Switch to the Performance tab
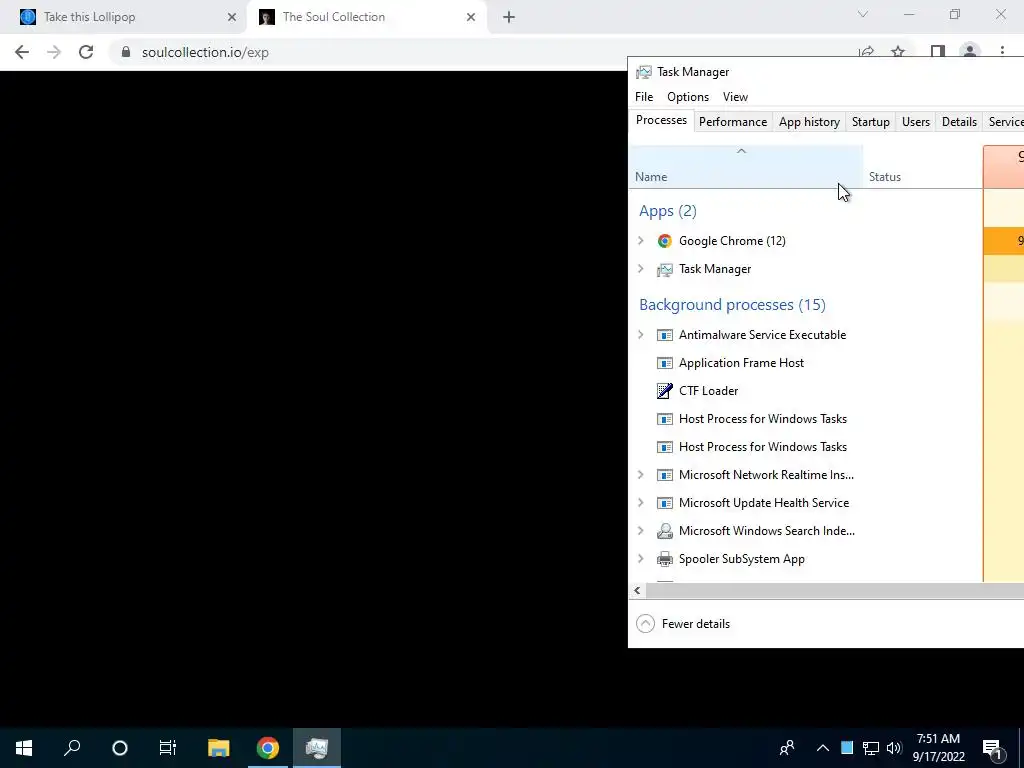 click(x=733, y=121)
